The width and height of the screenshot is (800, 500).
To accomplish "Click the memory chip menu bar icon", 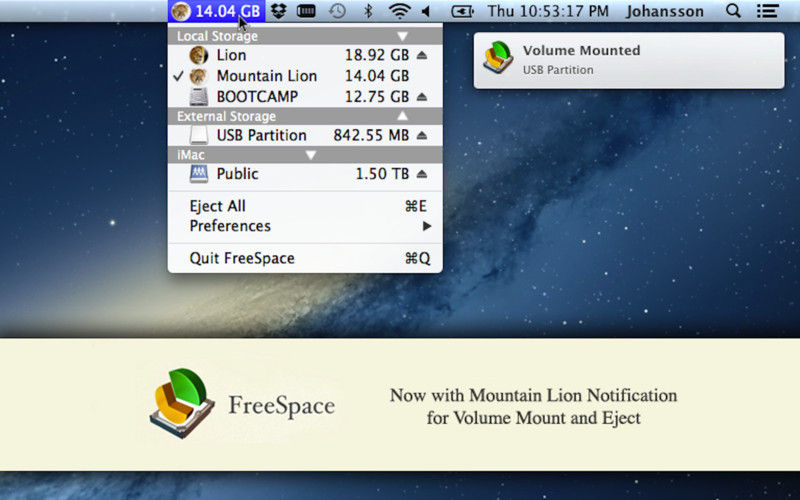I will point(306,11).
